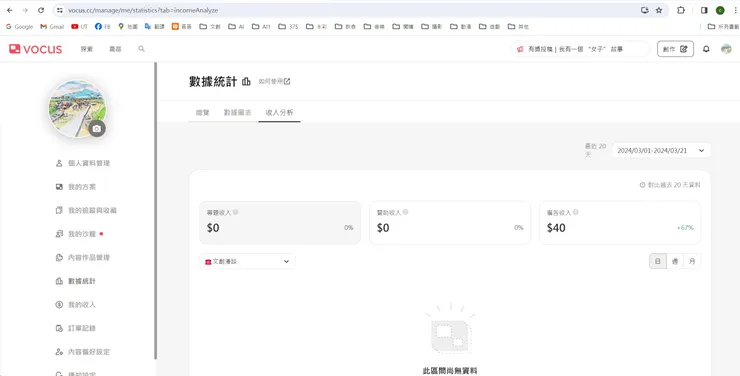Expand the 375 bookmark folder
Screen dimensions: 740x376
point(288,27)
